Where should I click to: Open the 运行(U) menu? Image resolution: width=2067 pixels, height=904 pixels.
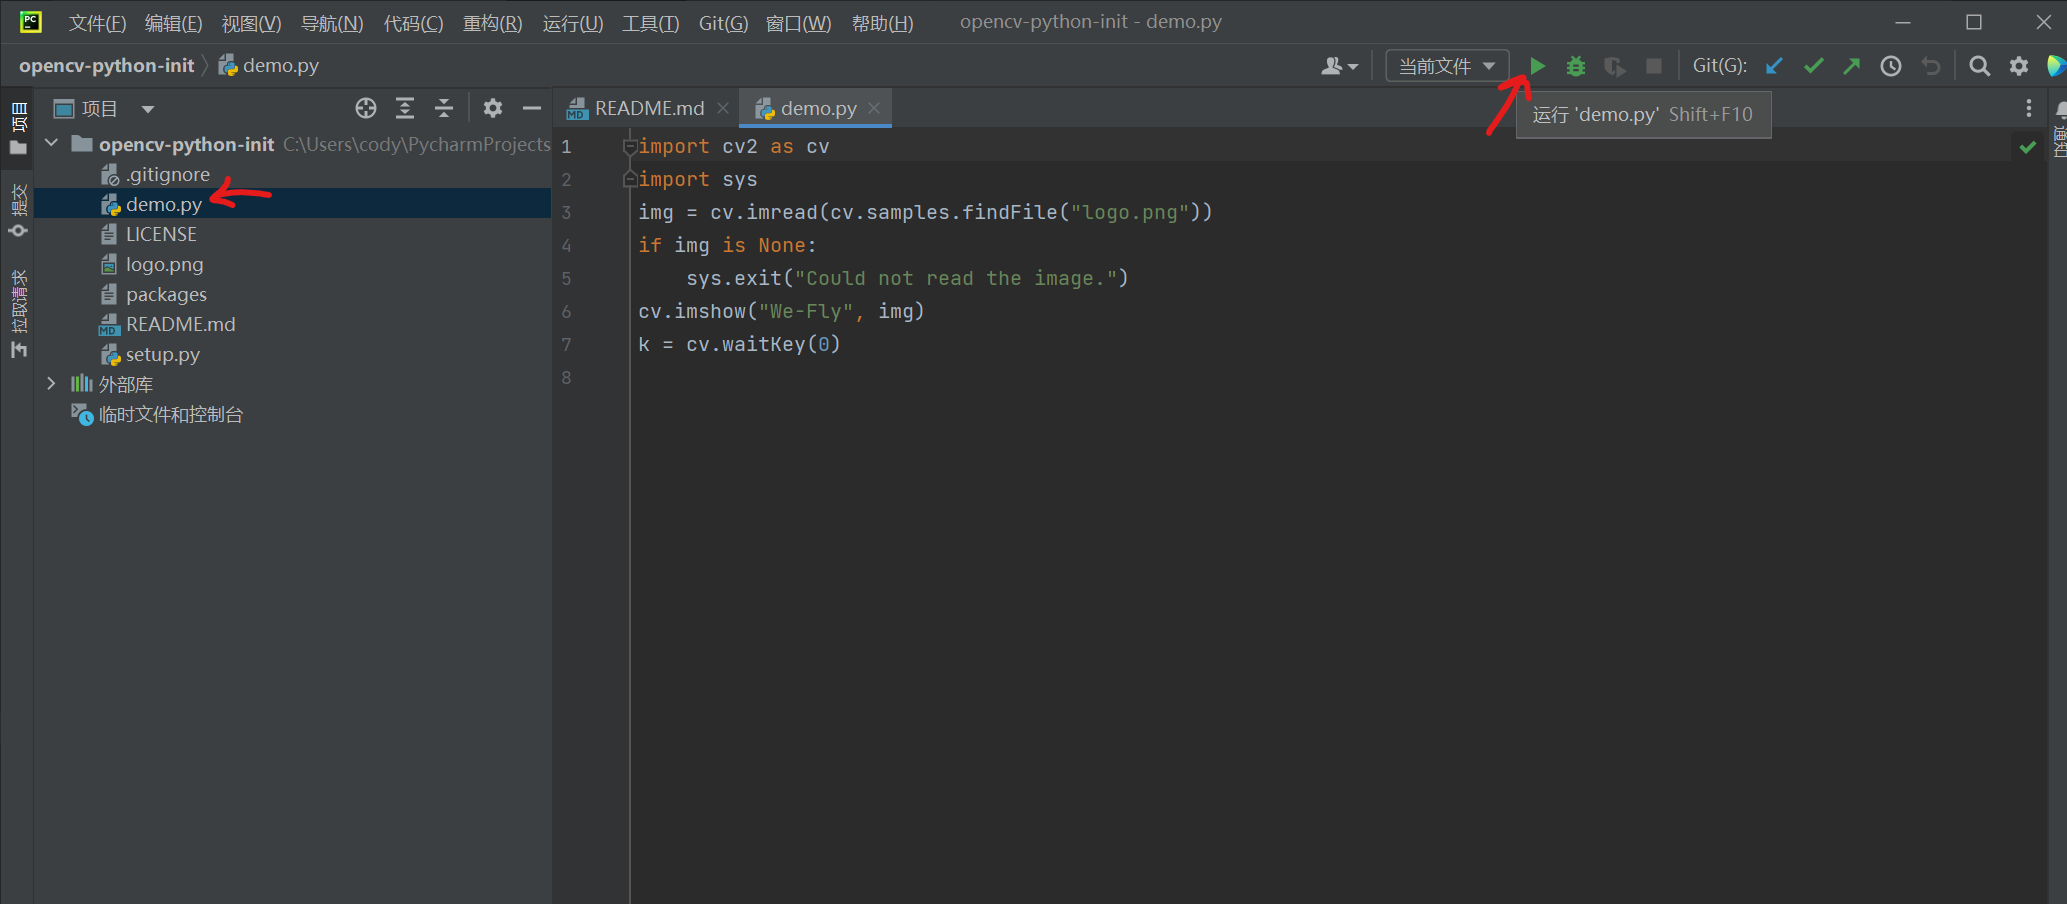(572, 22)
